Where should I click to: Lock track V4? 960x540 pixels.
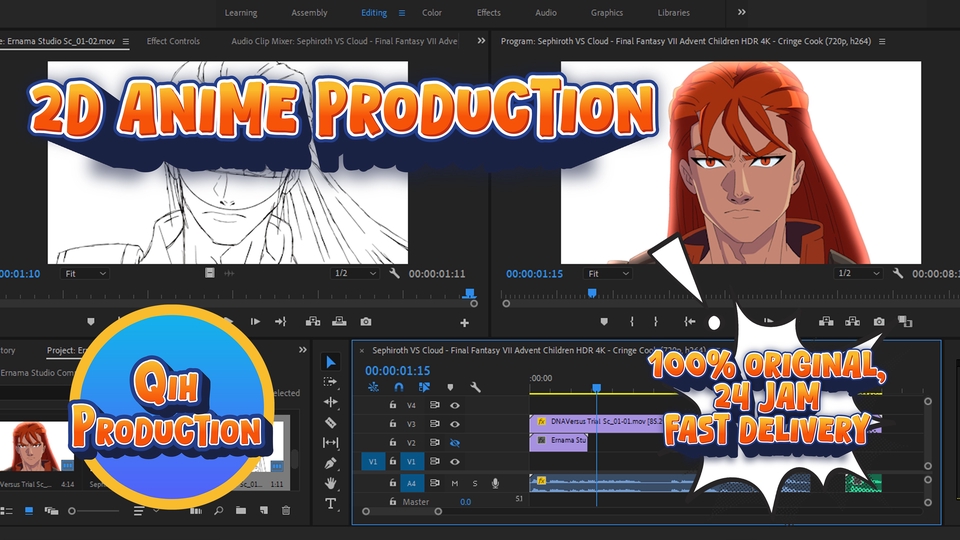tap(392, 405)
